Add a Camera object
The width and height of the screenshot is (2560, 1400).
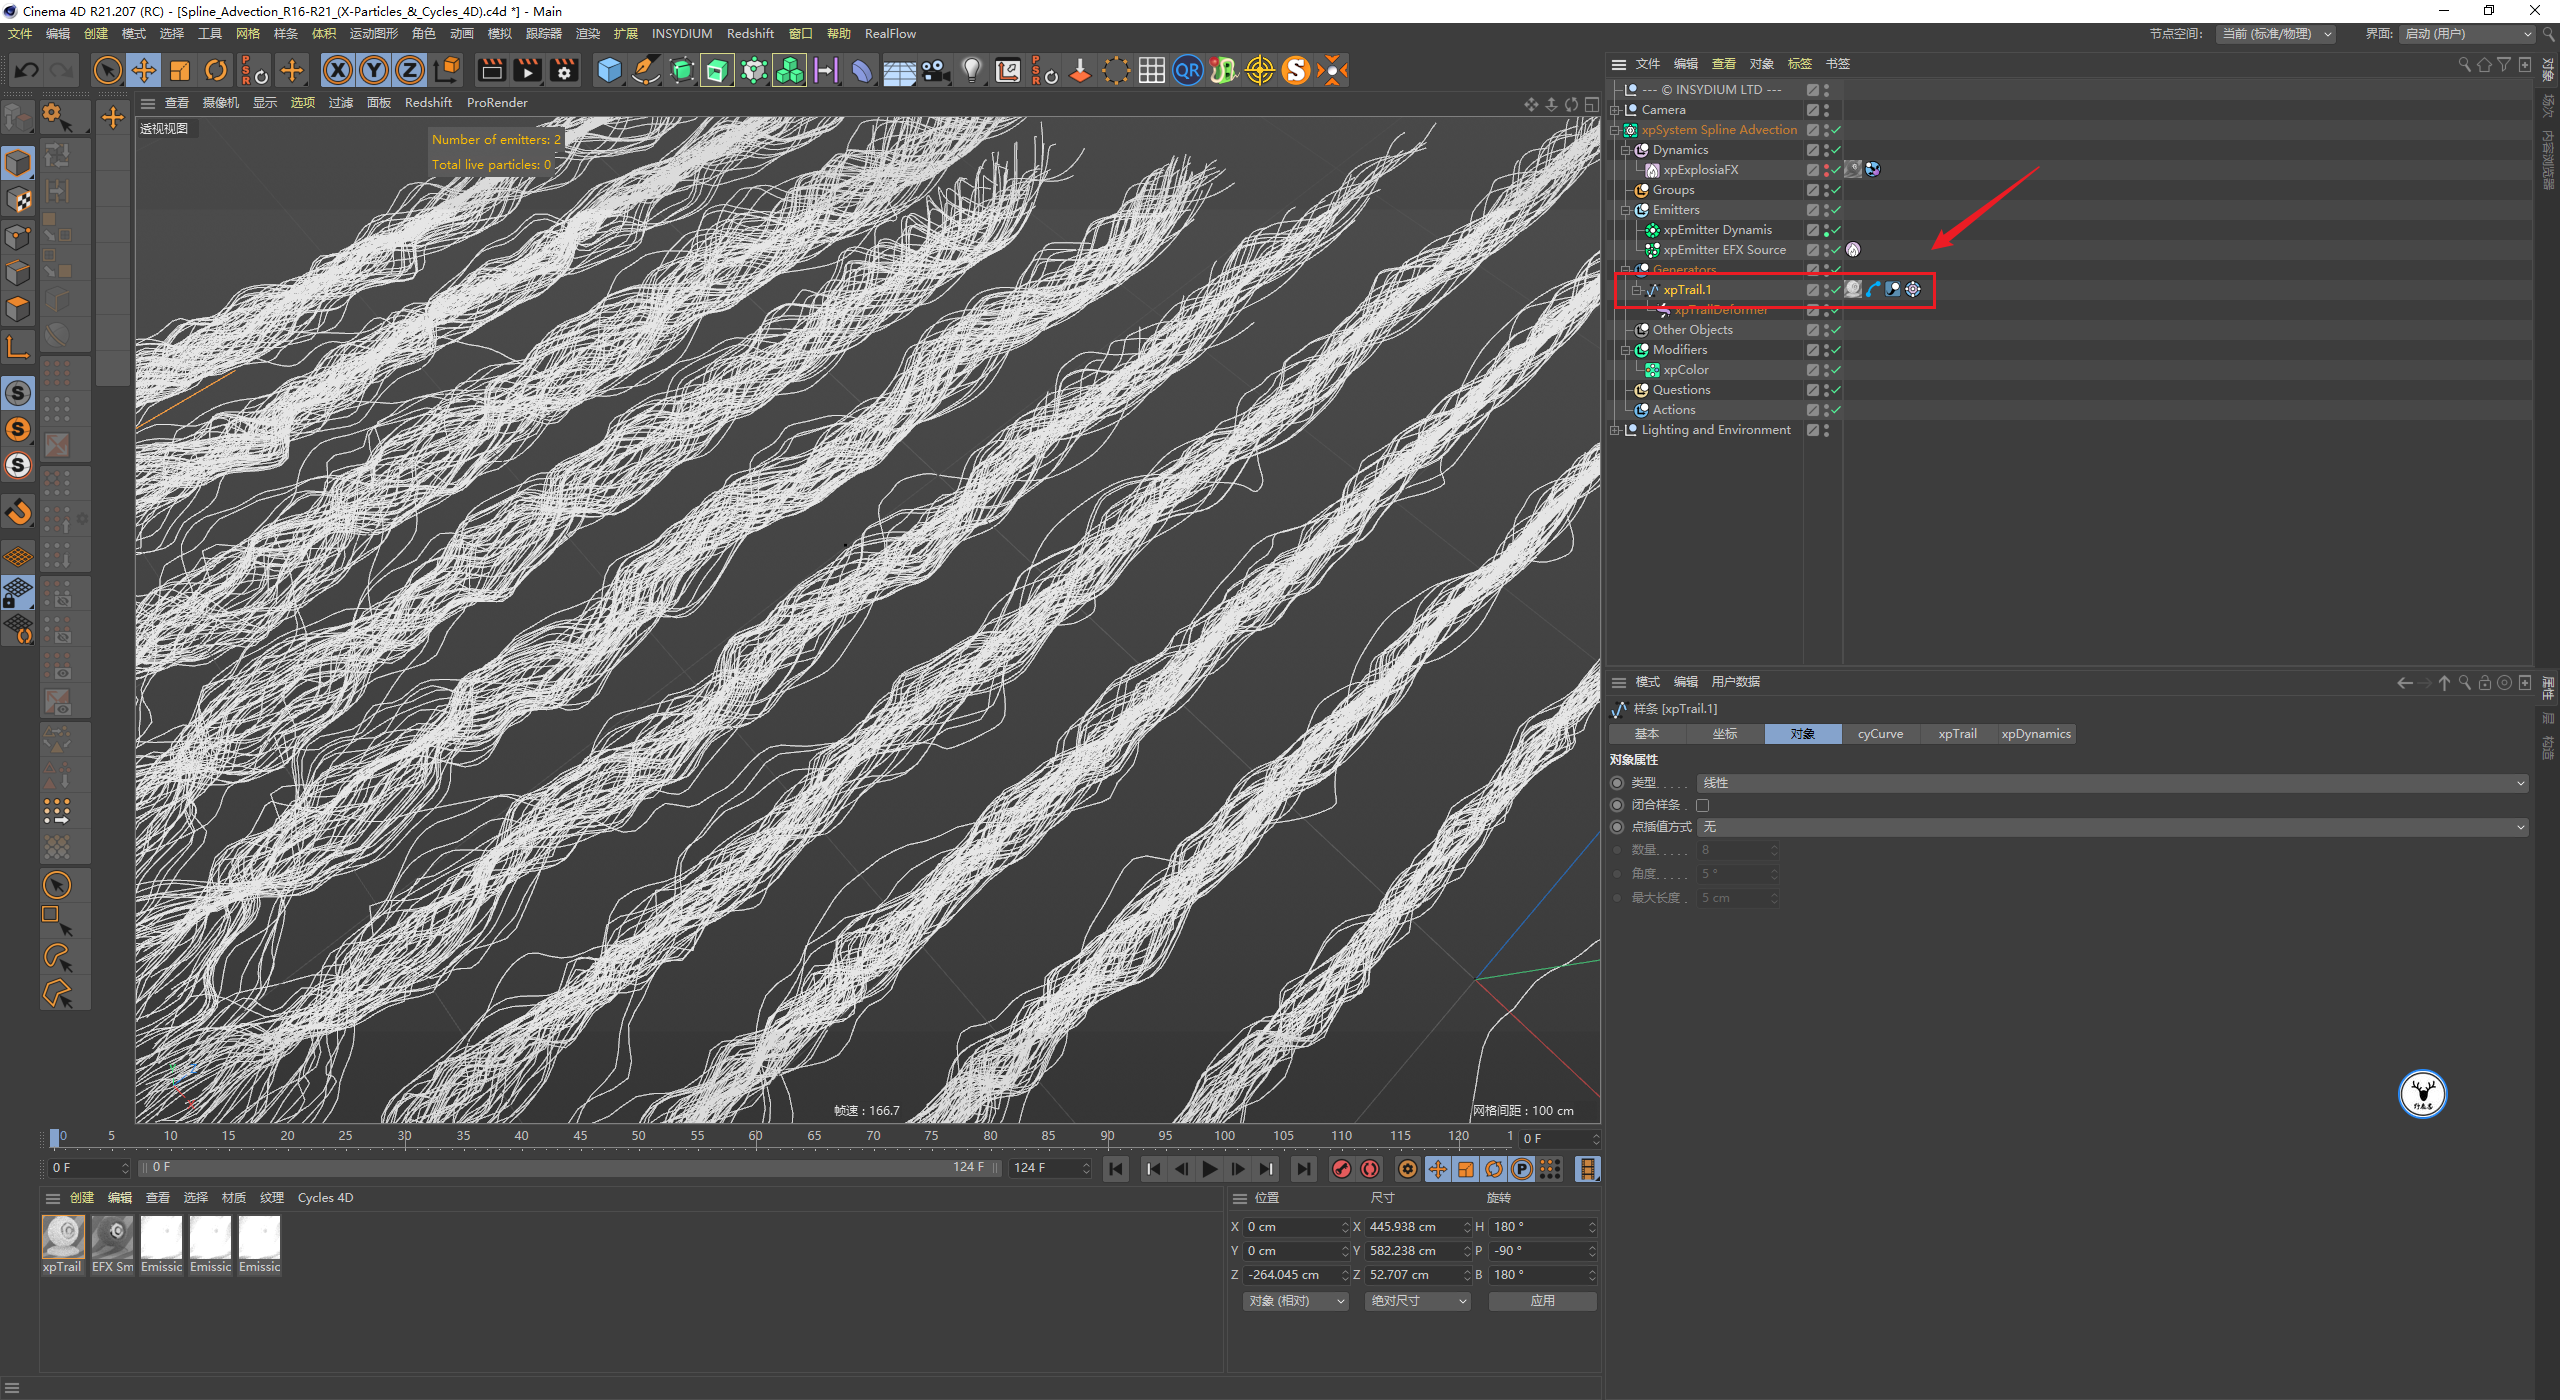pyautogui.click(x=936, y=70)
